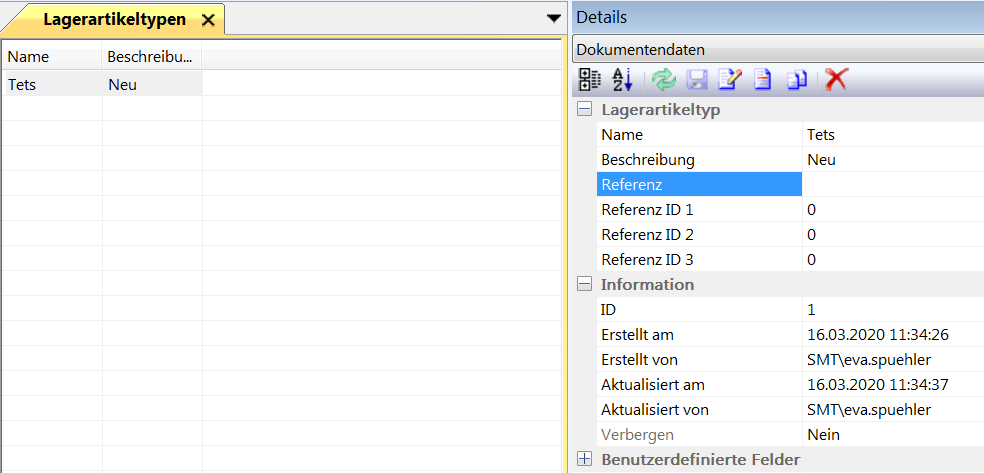Click the Edit document pencil icon
Image resolution: width=984 pixels, height=473 pixels.
click(730, 81)
